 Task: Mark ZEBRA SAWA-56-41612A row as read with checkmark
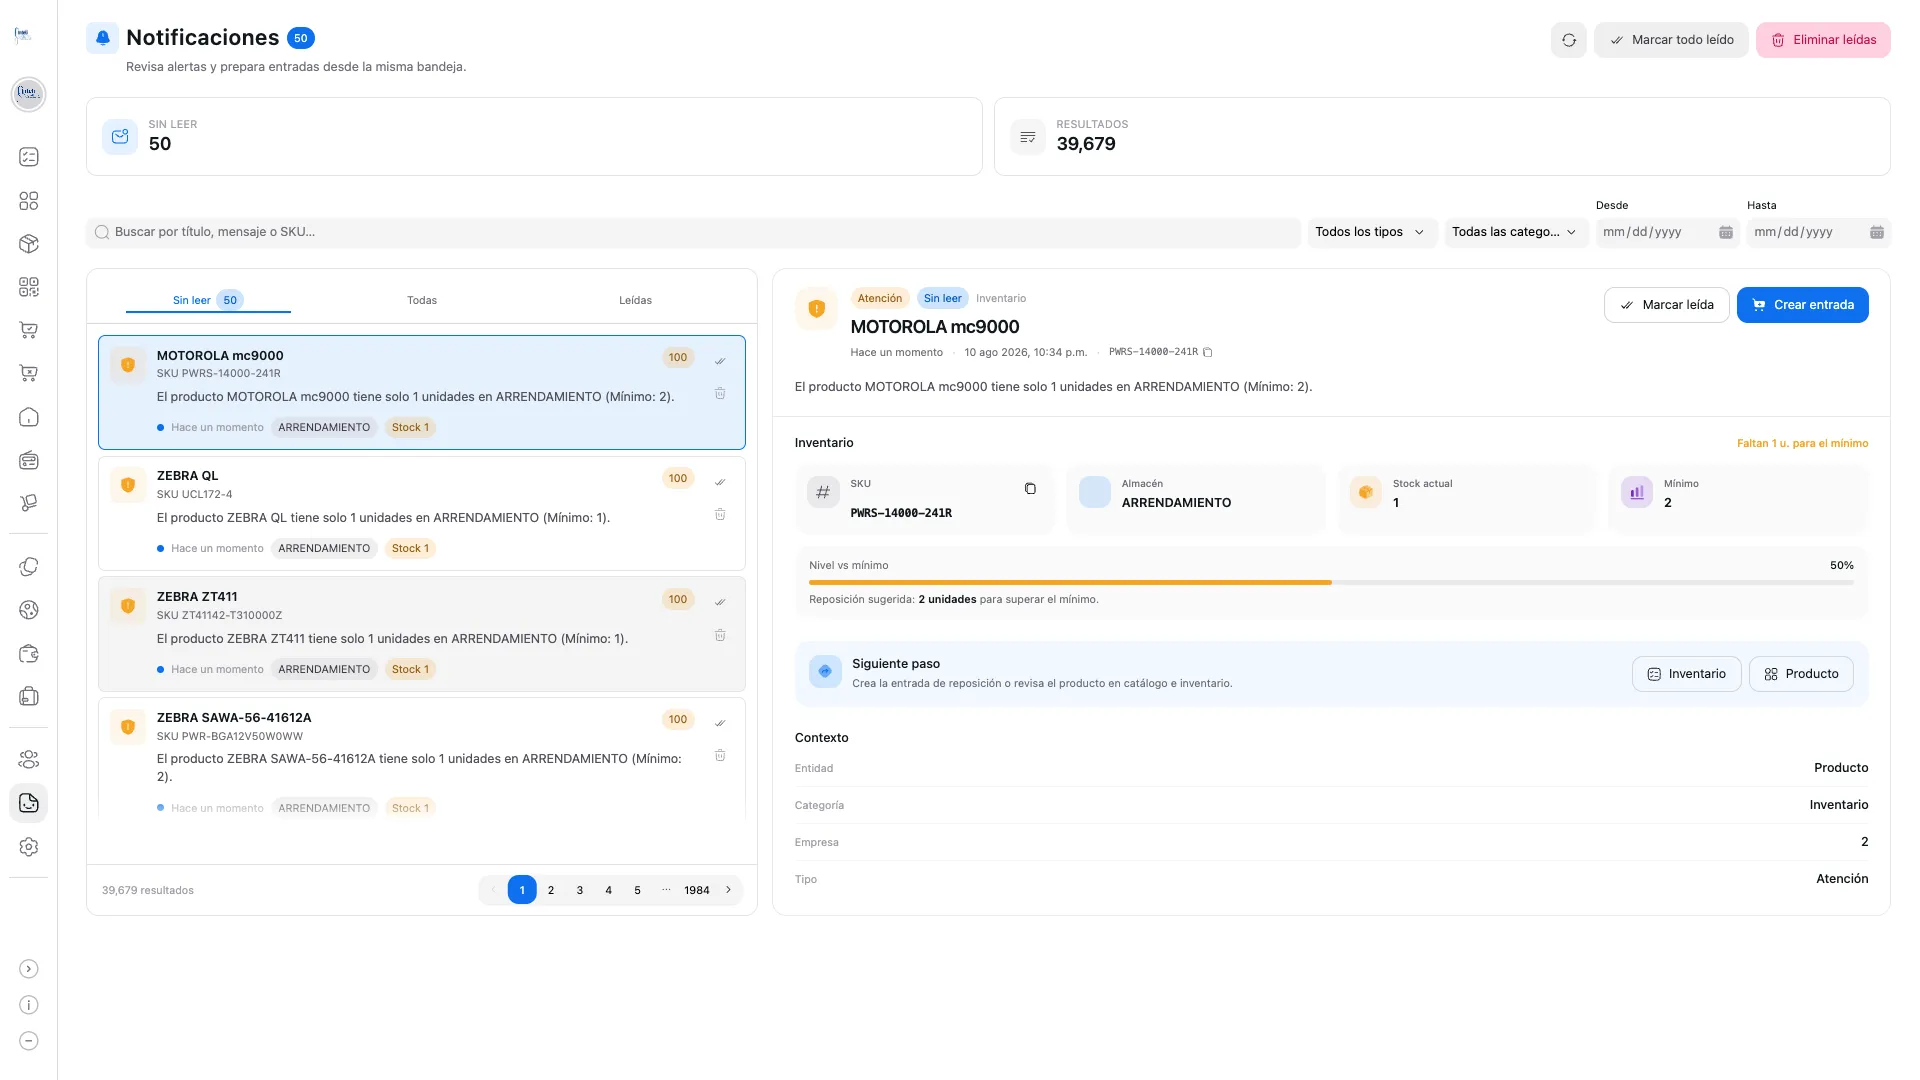tap(720, 723)
